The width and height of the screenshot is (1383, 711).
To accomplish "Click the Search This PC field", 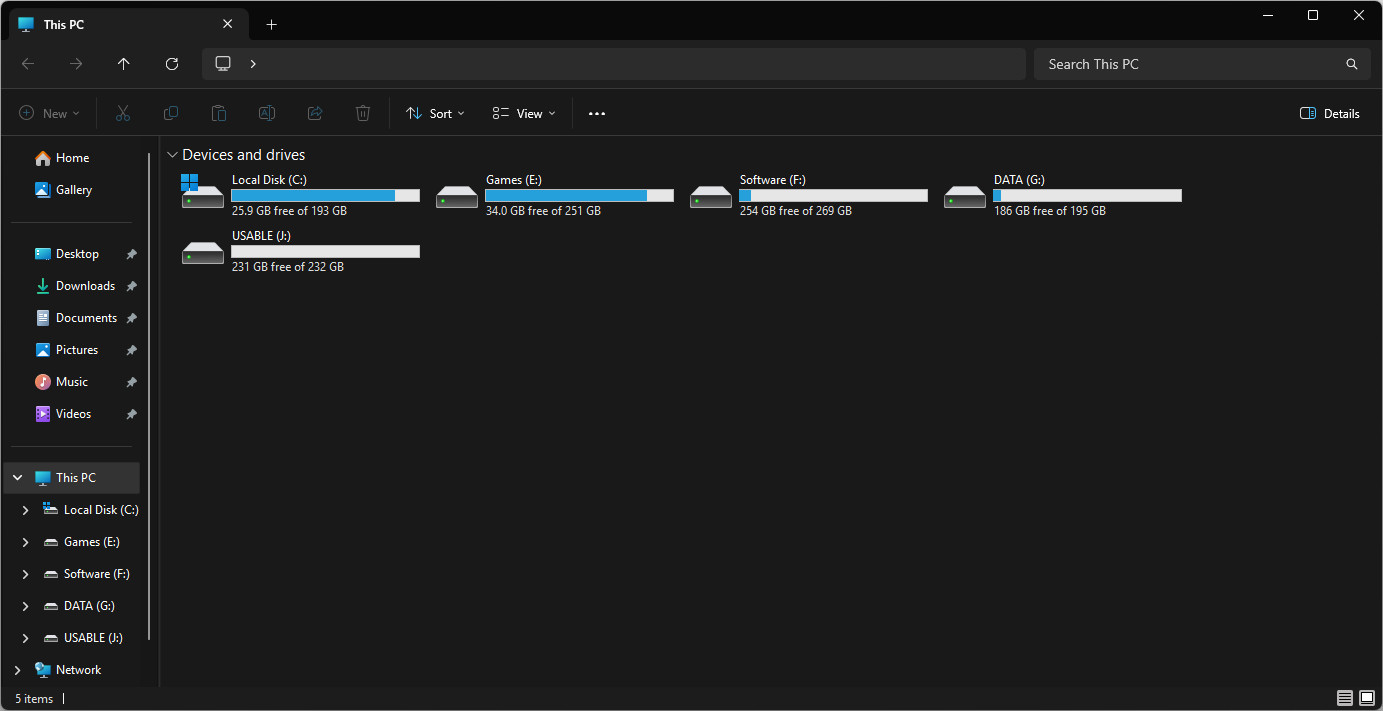I will click(x=1190, y=64).
